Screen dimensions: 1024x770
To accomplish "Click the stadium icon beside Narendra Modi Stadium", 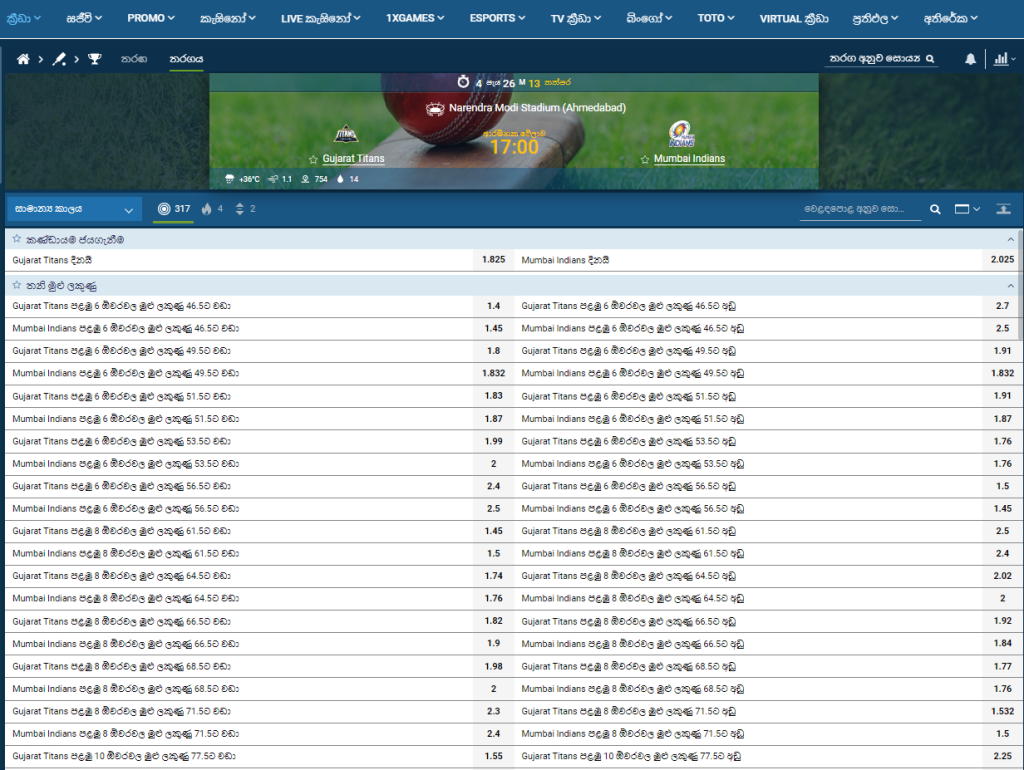I will 435,108.
